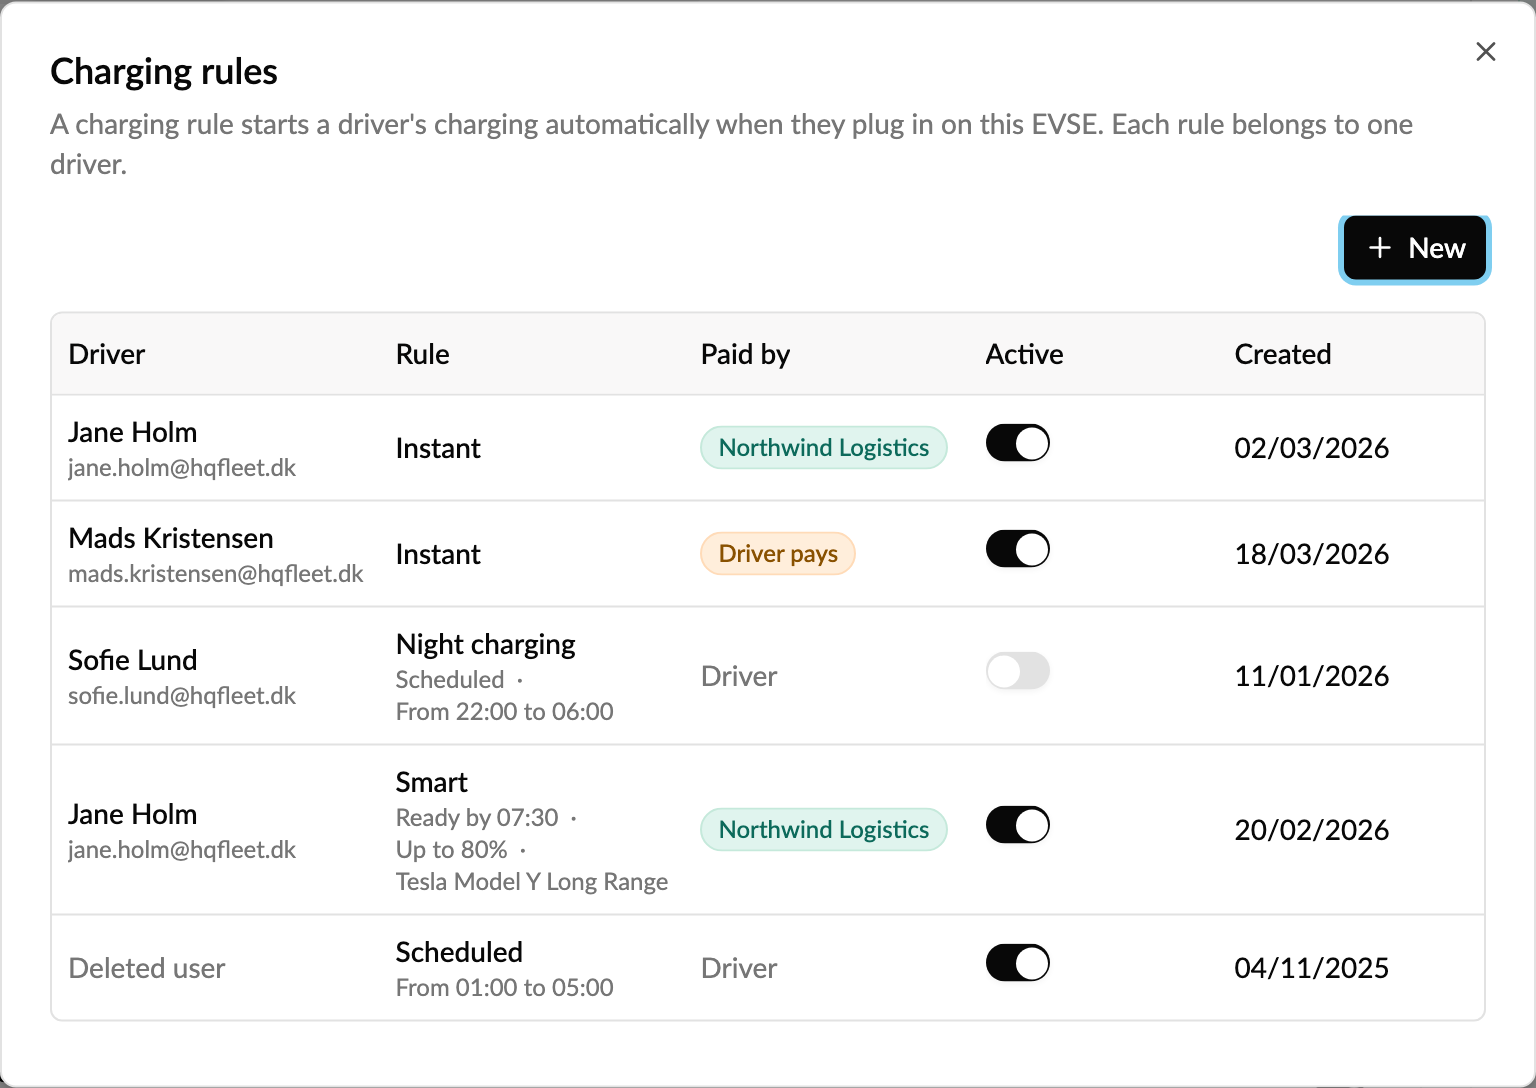
Task: Click the 'Up to 80%' detail
Action: click(x=452, y=850)
